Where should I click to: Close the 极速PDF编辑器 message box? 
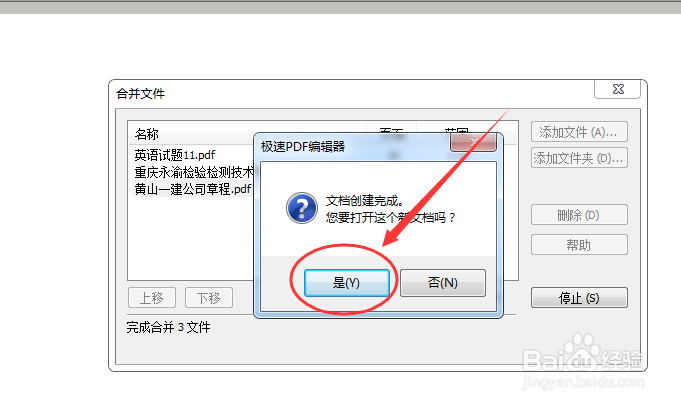(x=473, y=142)
